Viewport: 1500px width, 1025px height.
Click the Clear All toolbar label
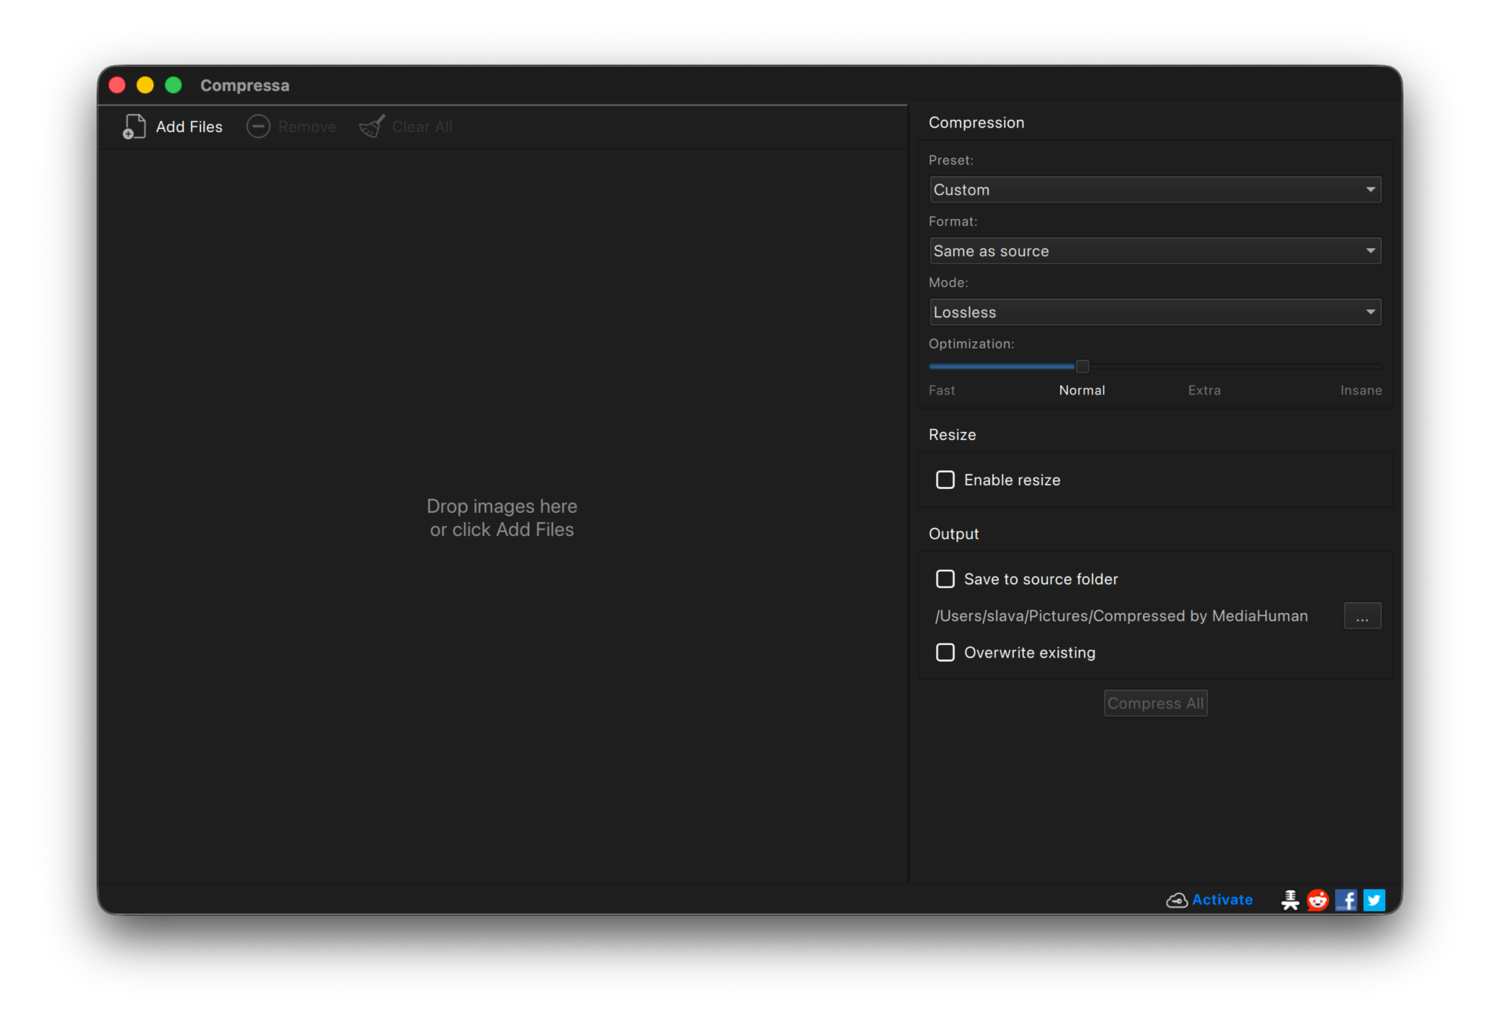pyautogui.click(x=422, y=127)
